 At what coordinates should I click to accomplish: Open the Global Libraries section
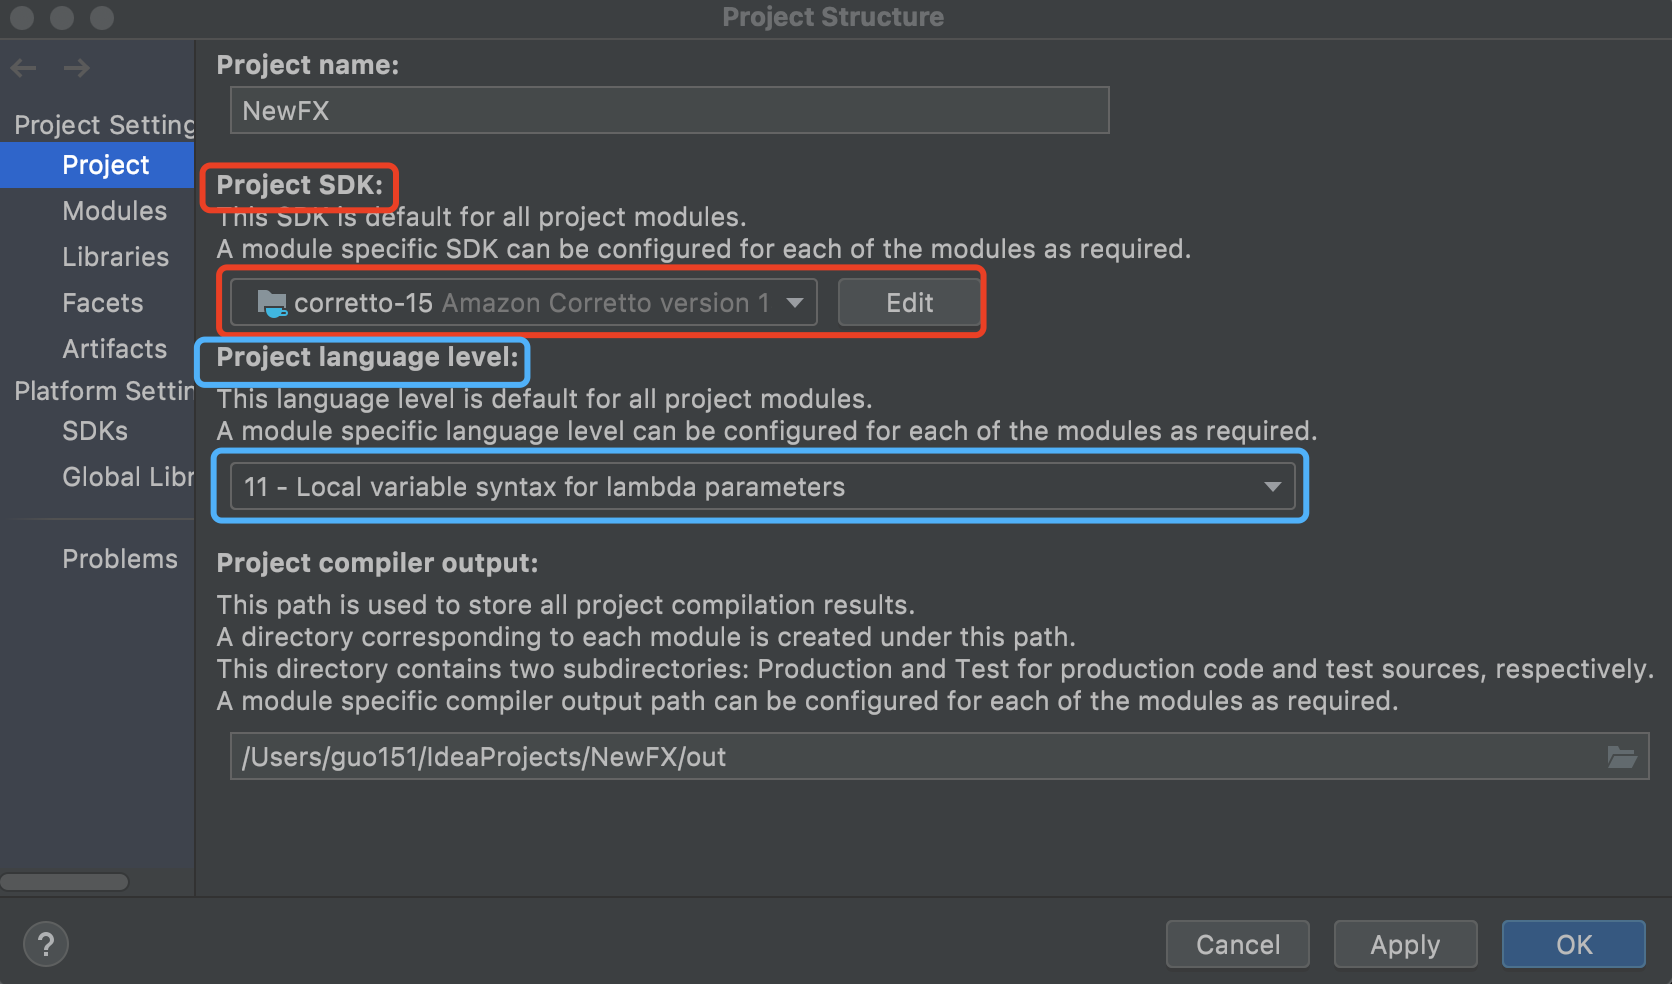click(x=127, y=477)
